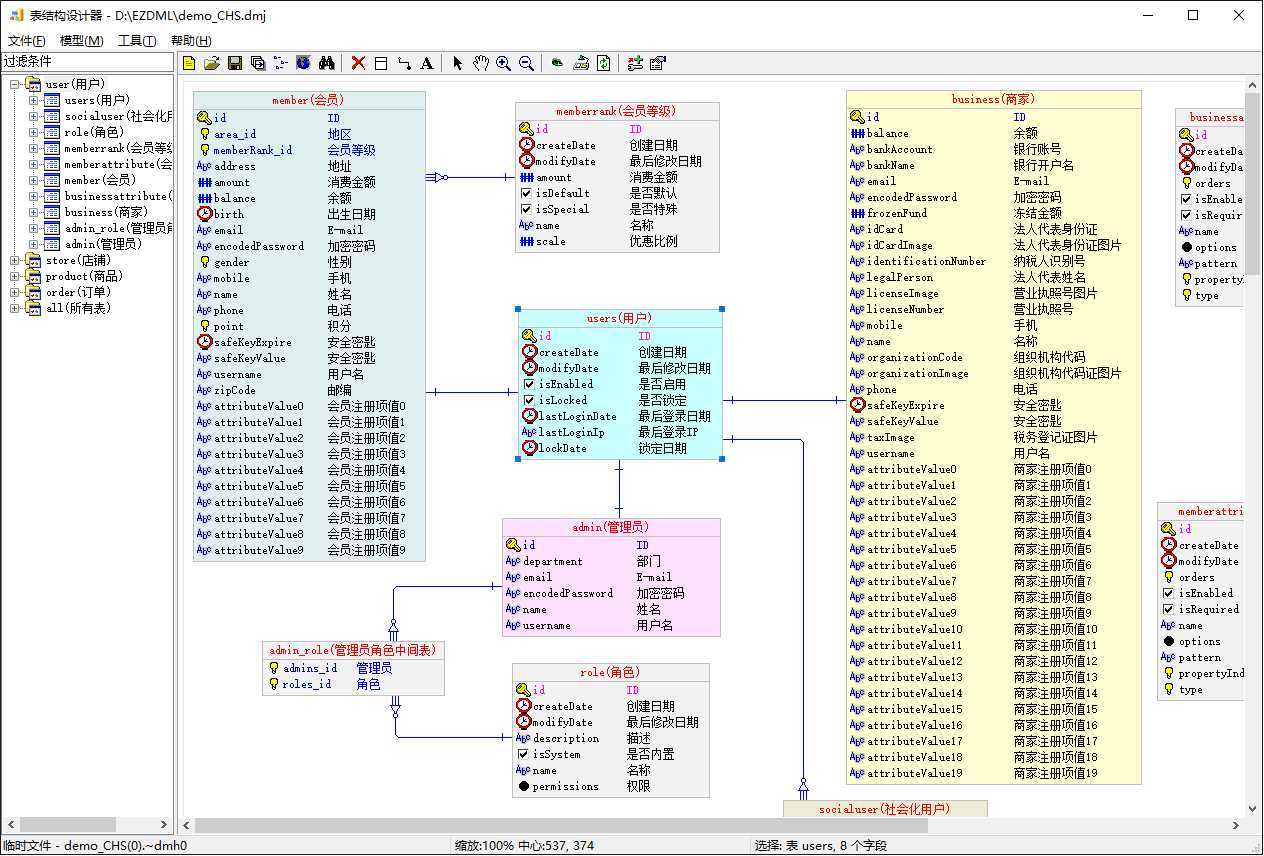
Task: Click clock icon beside birth in member table
Action: (205, 214)
